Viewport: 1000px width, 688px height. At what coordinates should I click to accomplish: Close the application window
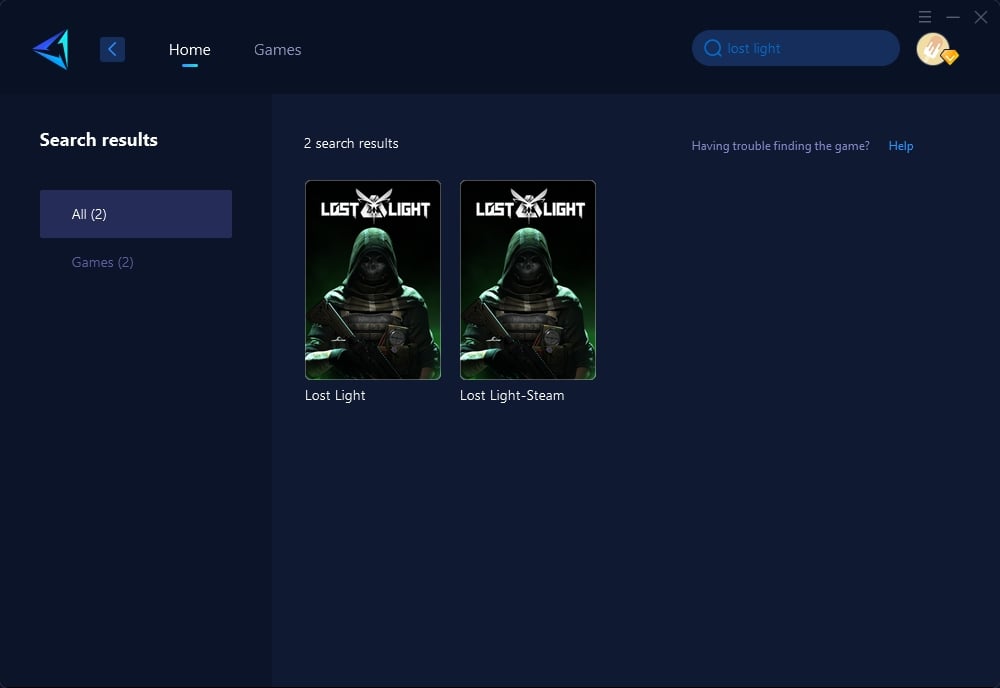click(x=981, y=17)
